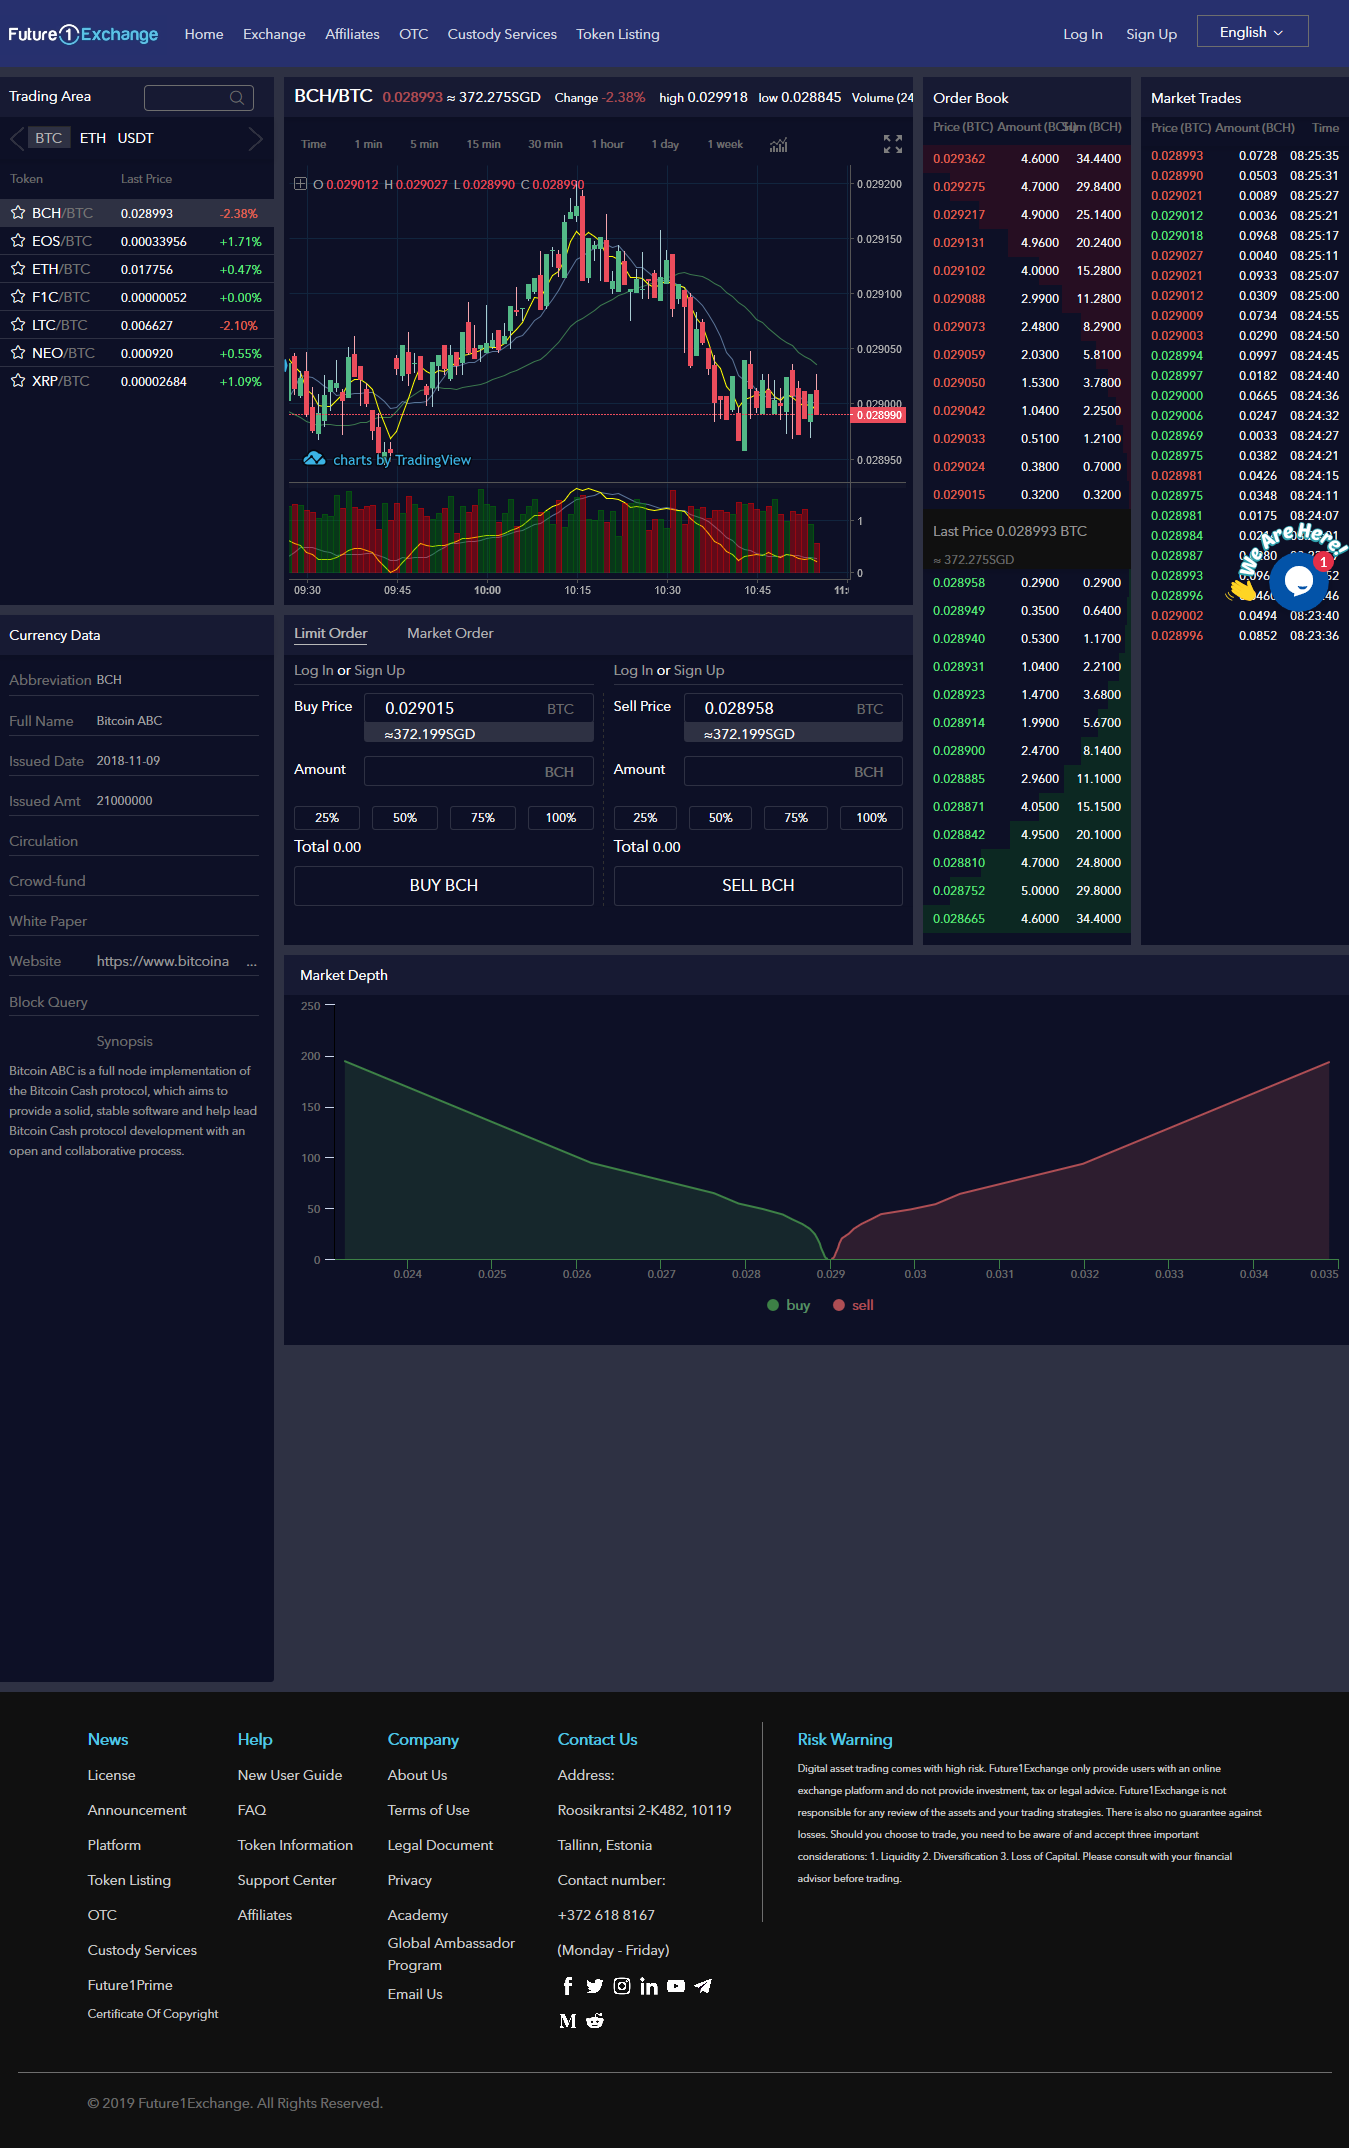
Task: Favorite the BCH/BTC pair star
Action: click(x=18, y=213)
